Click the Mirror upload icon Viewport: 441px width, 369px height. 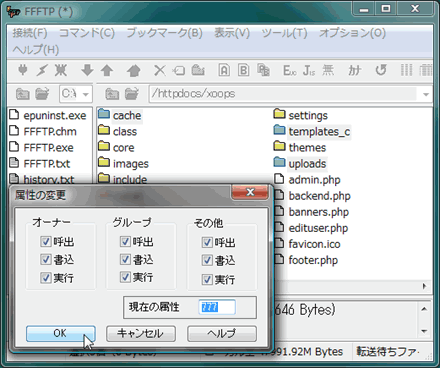click(x=134, y=70)
